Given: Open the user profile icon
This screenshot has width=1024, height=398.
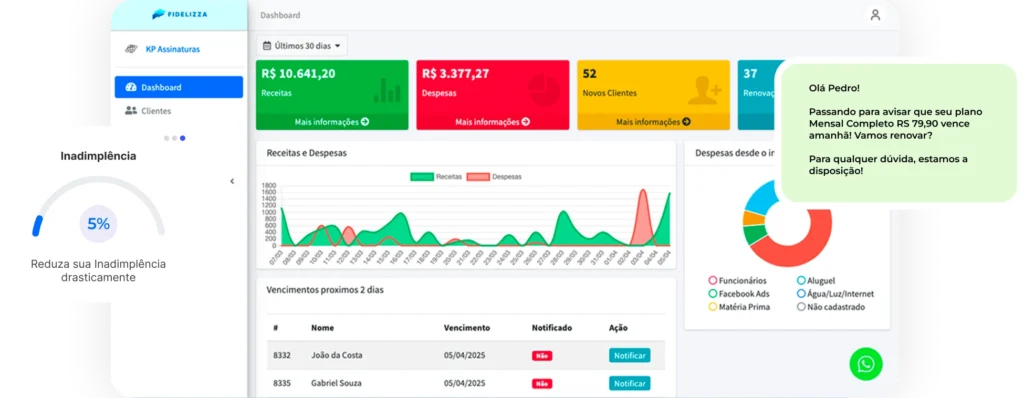Looking at the screenshot, I should pyautogui.click(x=875, y=15).
